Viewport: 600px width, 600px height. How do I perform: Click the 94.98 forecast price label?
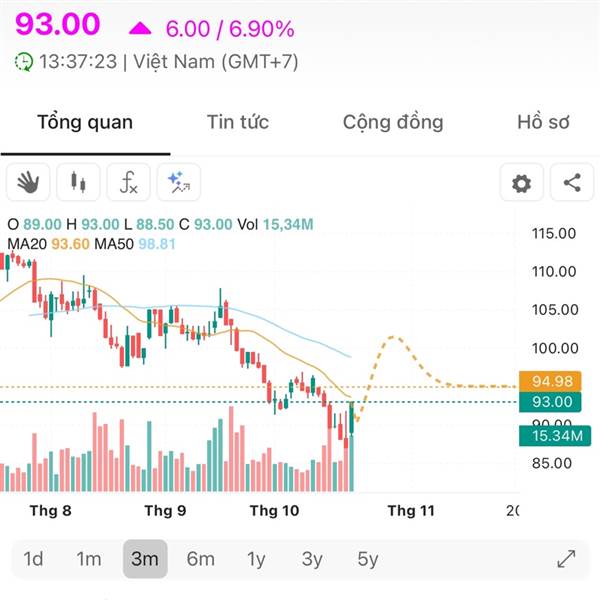(552, 381)
